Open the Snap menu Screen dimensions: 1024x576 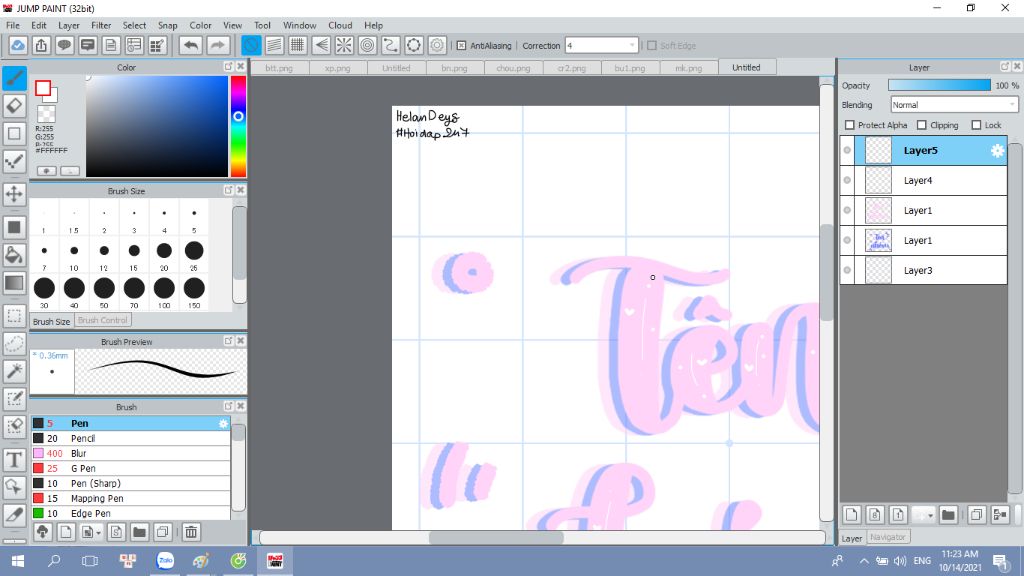167,25
